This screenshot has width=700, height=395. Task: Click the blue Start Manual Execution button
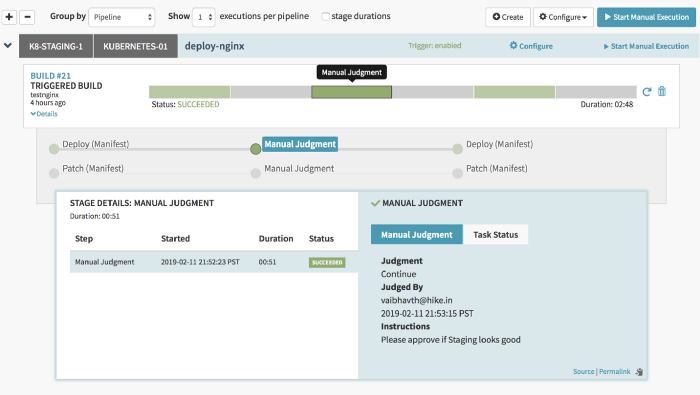(x=646, y=17)
